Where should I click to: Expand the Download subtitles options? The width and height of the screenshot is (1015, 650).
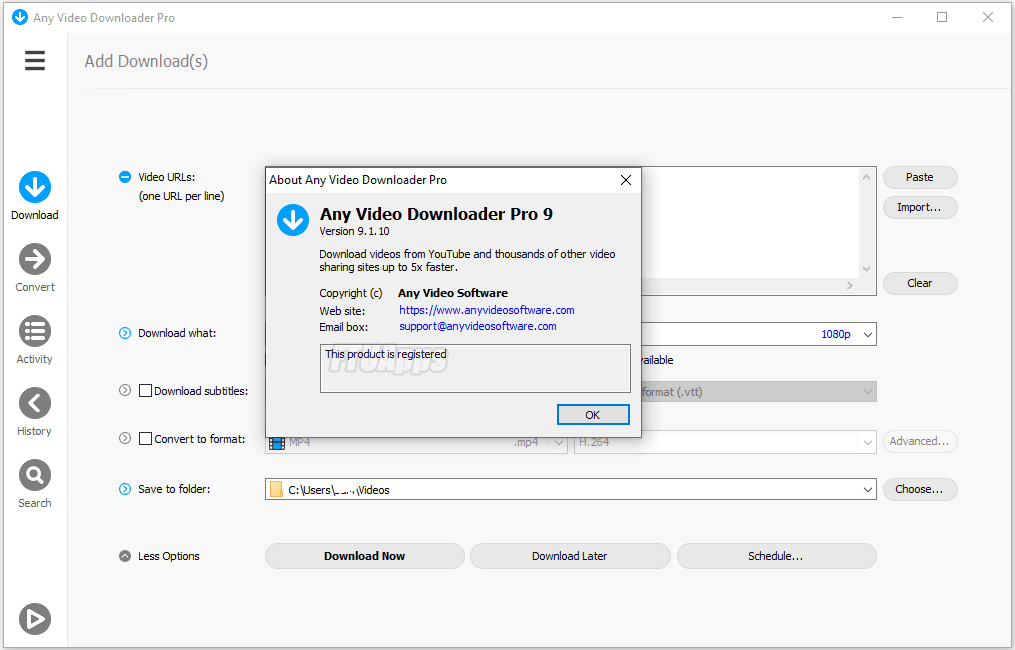[x=125, y=390]
